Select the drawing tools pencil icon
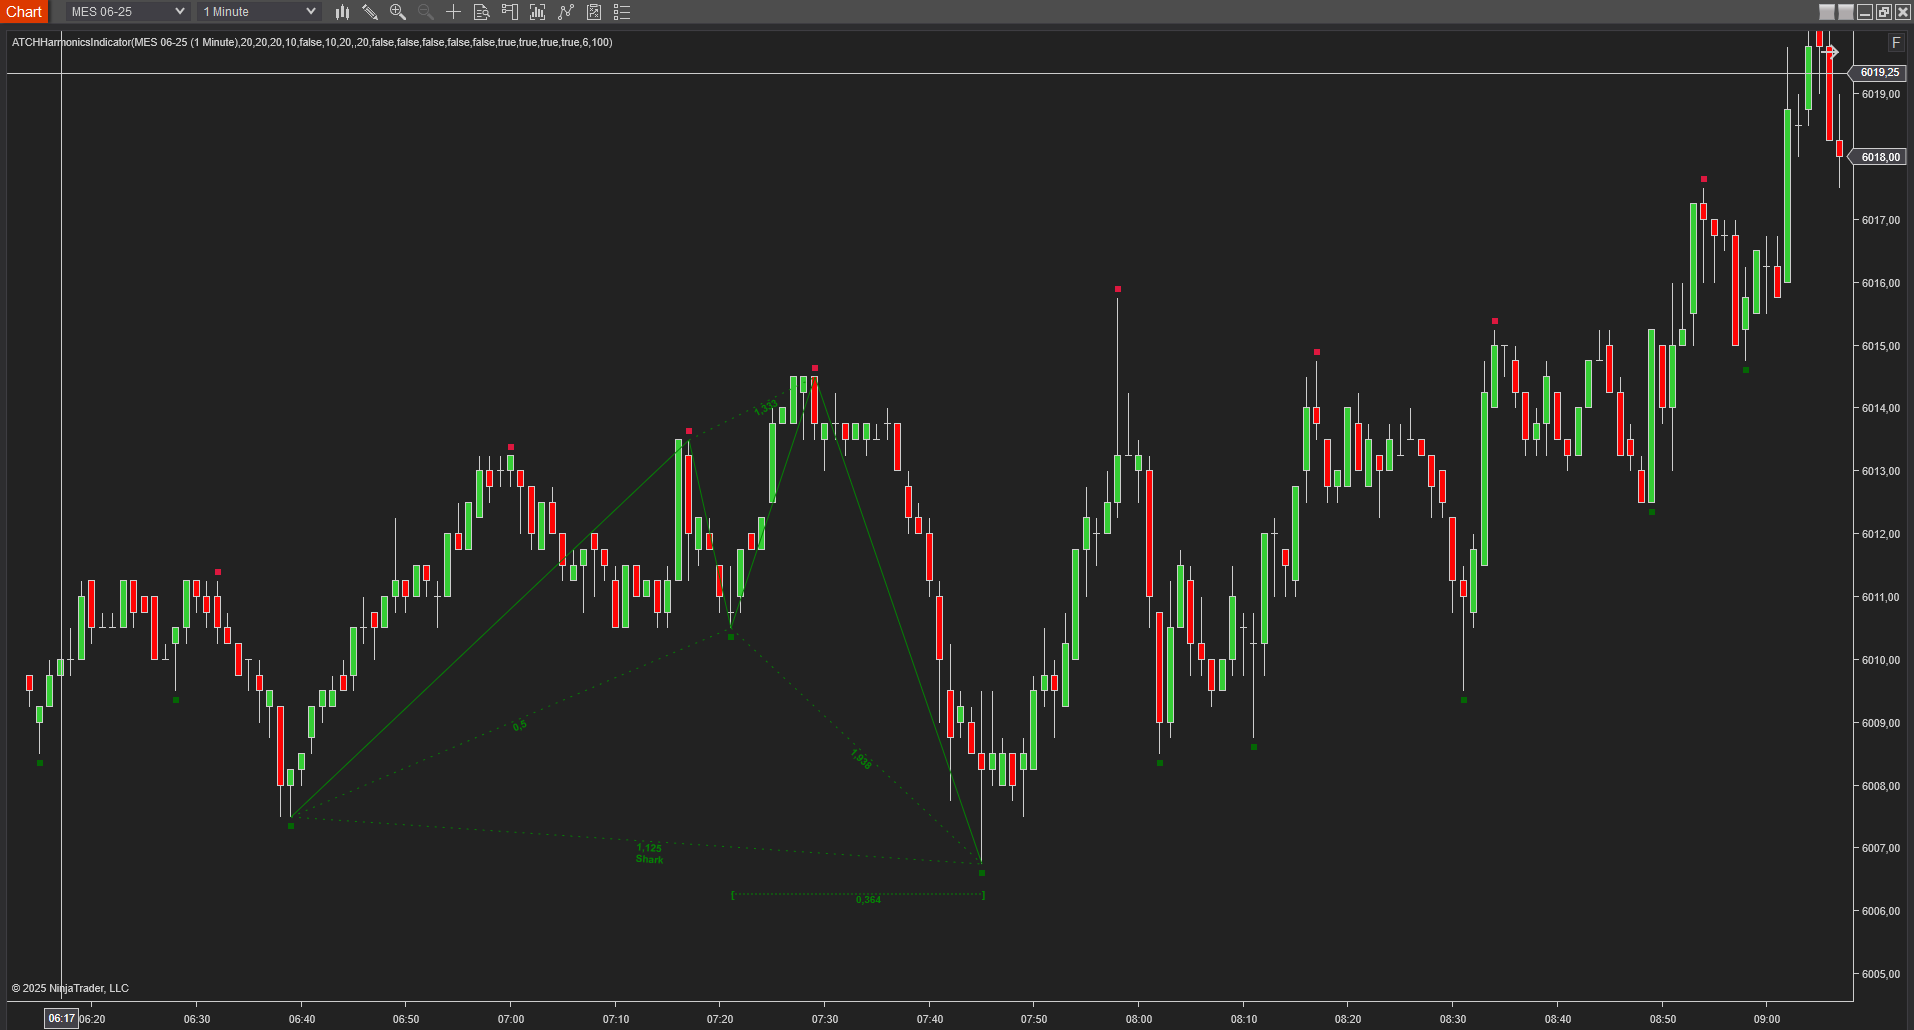 [x=370, y=12]
